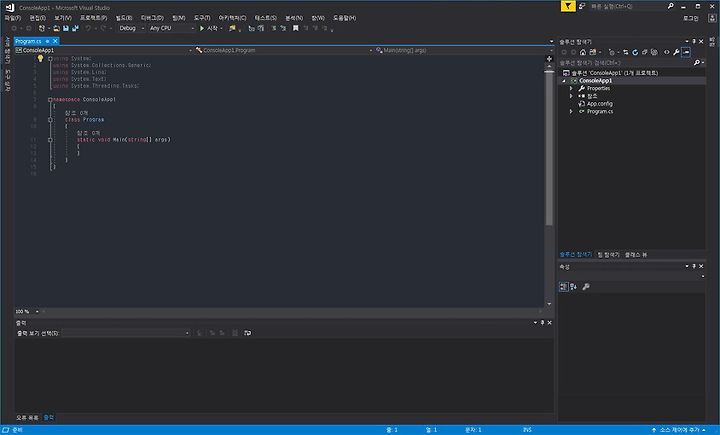The image size is (720, 435).
Task: Select Solution 'ConsoleApp1' root node
Action: 614,73
